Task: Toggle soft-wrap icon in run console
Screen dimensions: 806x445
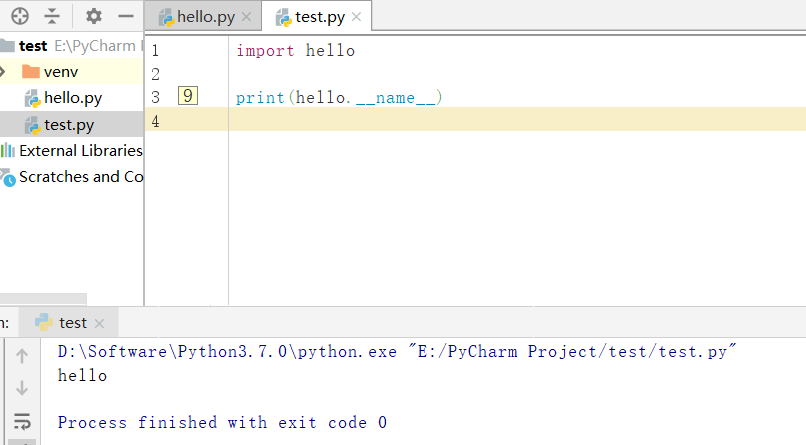Action: (x=22, y=421)
